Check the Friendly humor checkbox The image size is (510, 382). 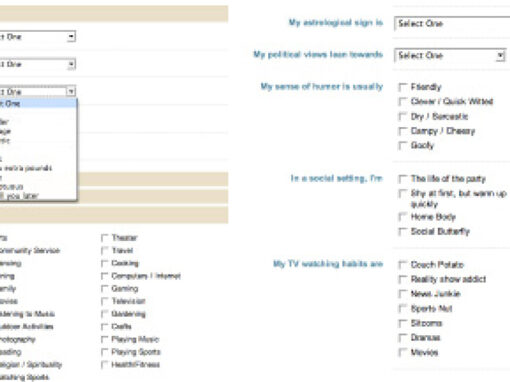(403, 87)
